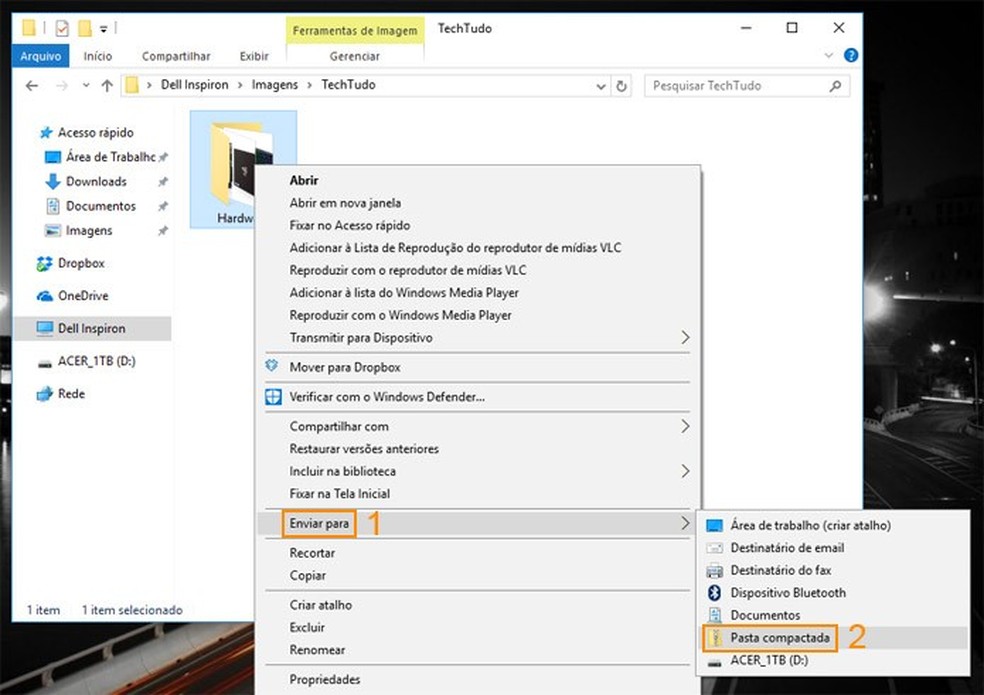Expand the ribbon with the chevron
Viewport: 984px width, 695px height.
pyautogui.click(x=828, y=55)
